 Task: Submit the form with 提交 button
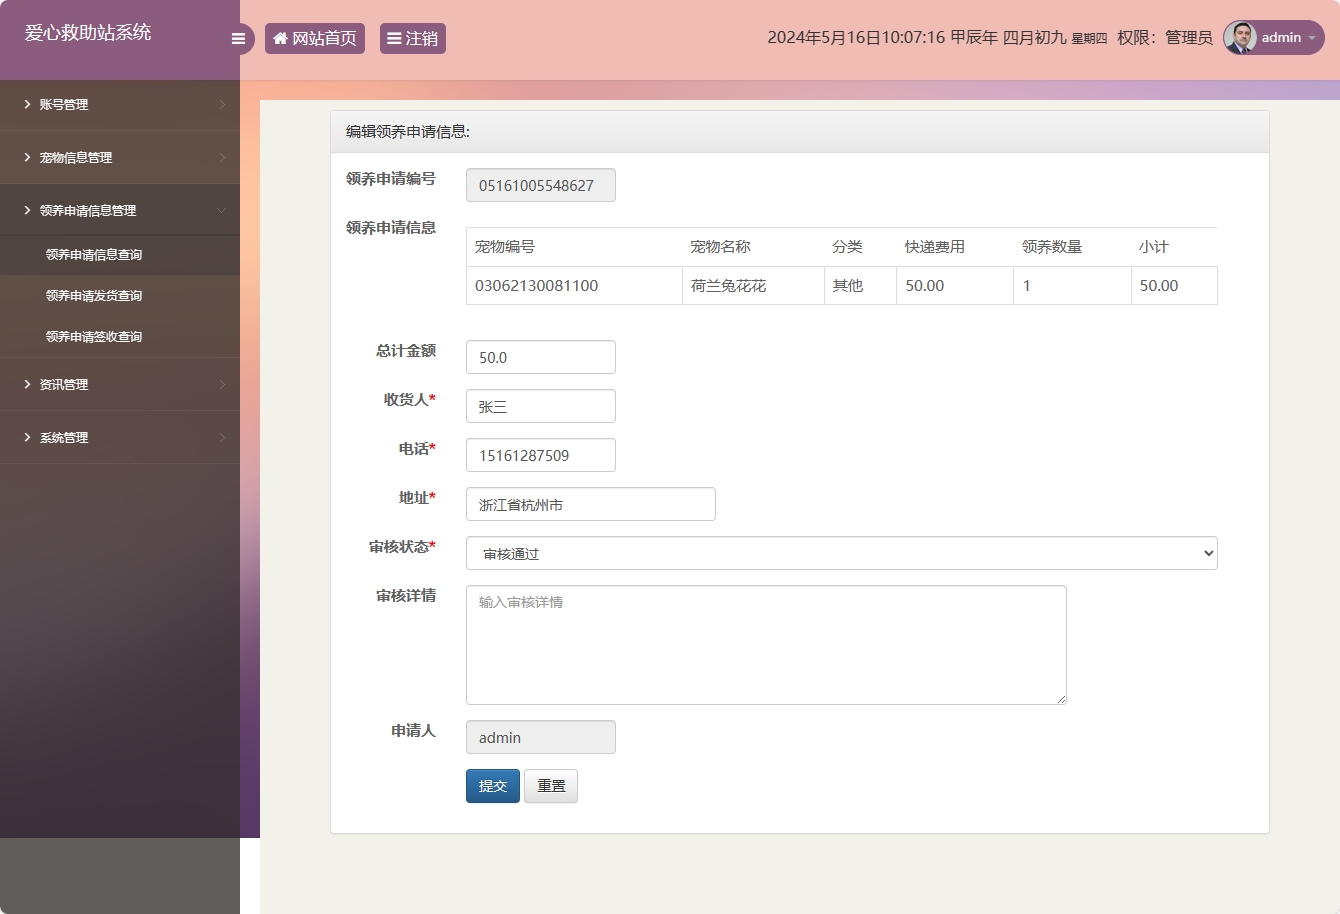tap(492, 786)
